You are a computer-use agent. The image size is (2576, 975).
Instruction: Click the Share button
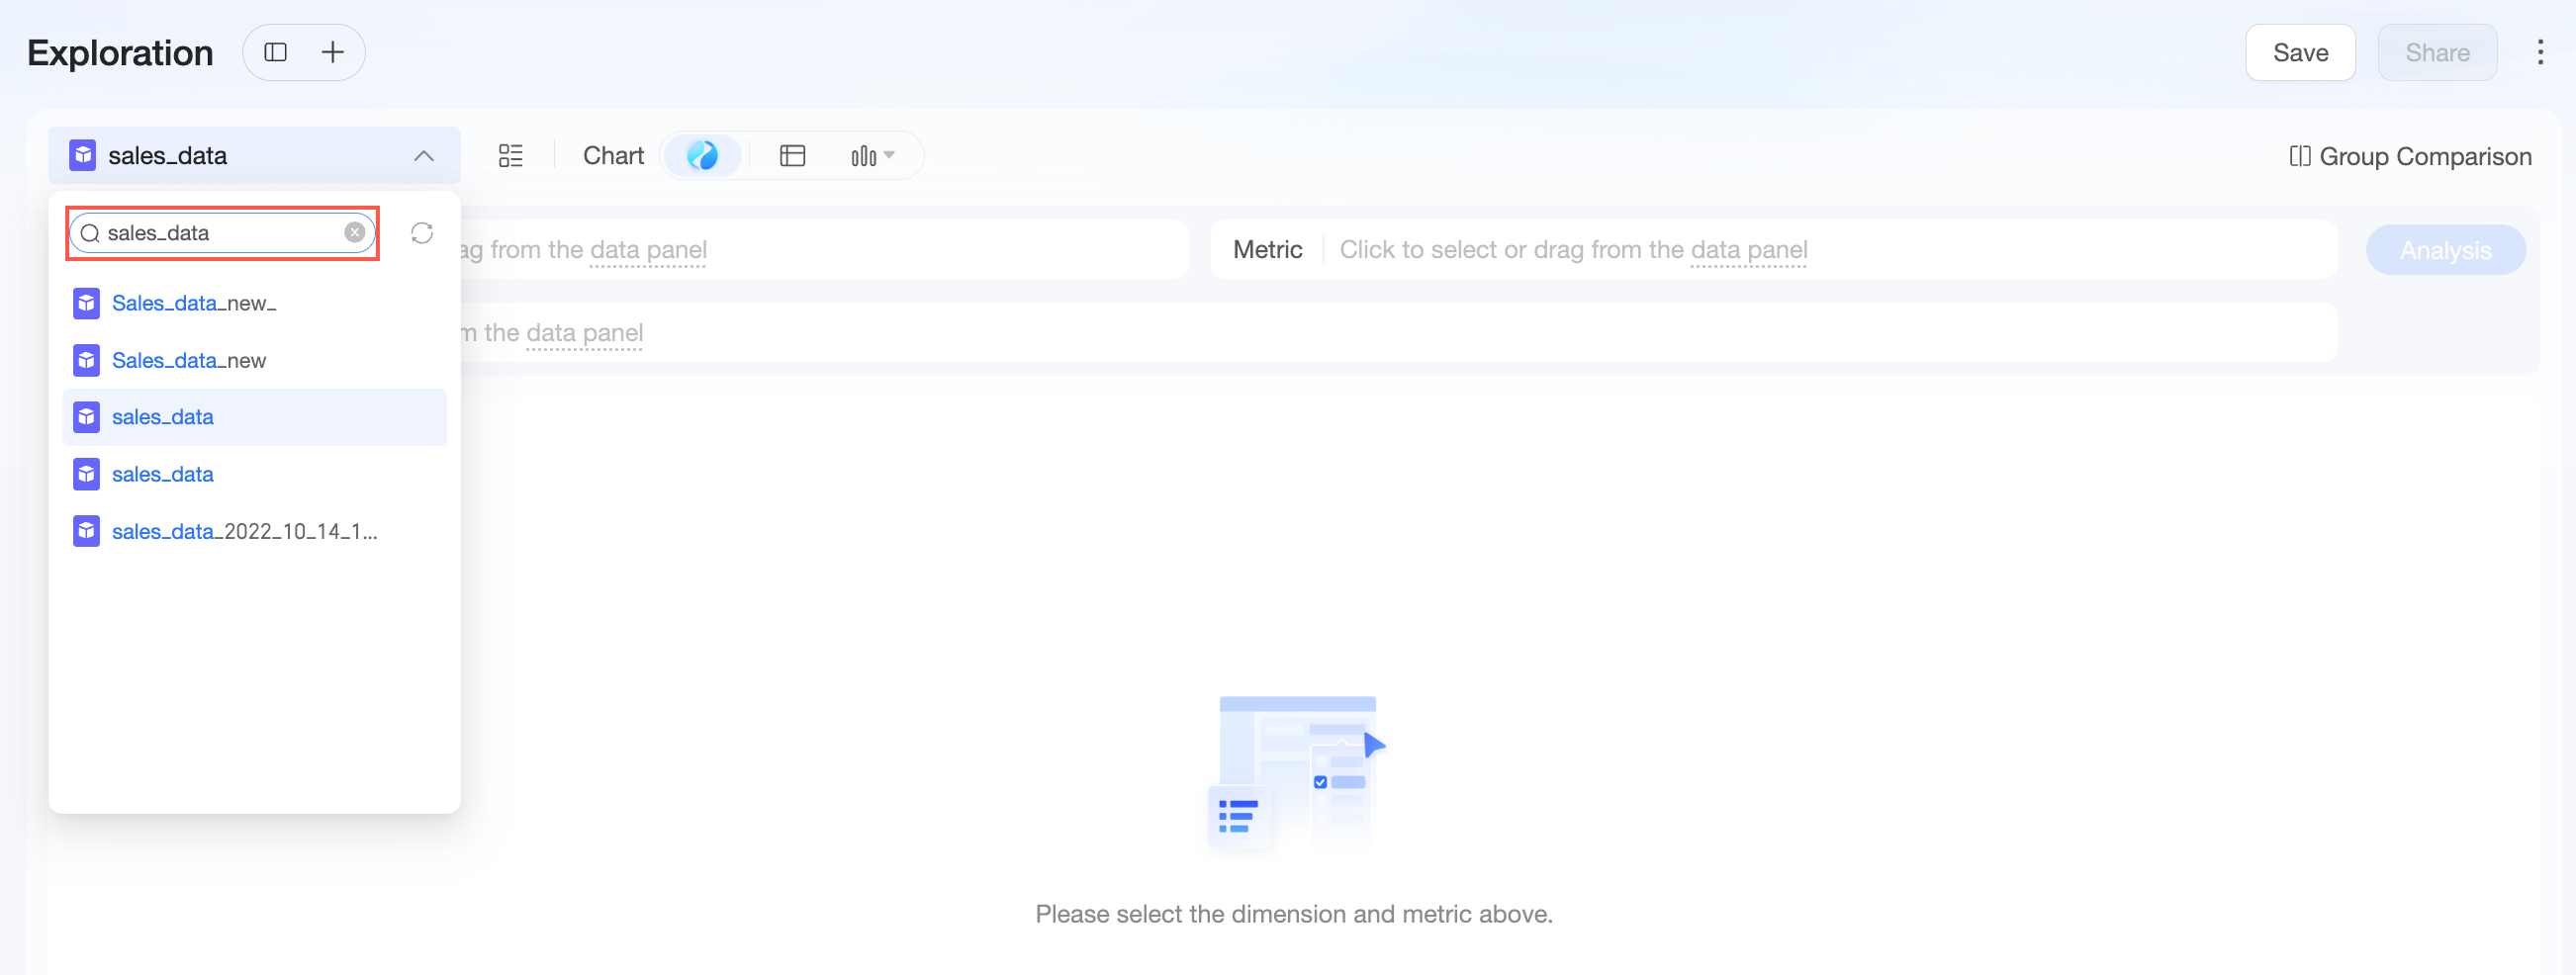click(x=2437, y=52)
